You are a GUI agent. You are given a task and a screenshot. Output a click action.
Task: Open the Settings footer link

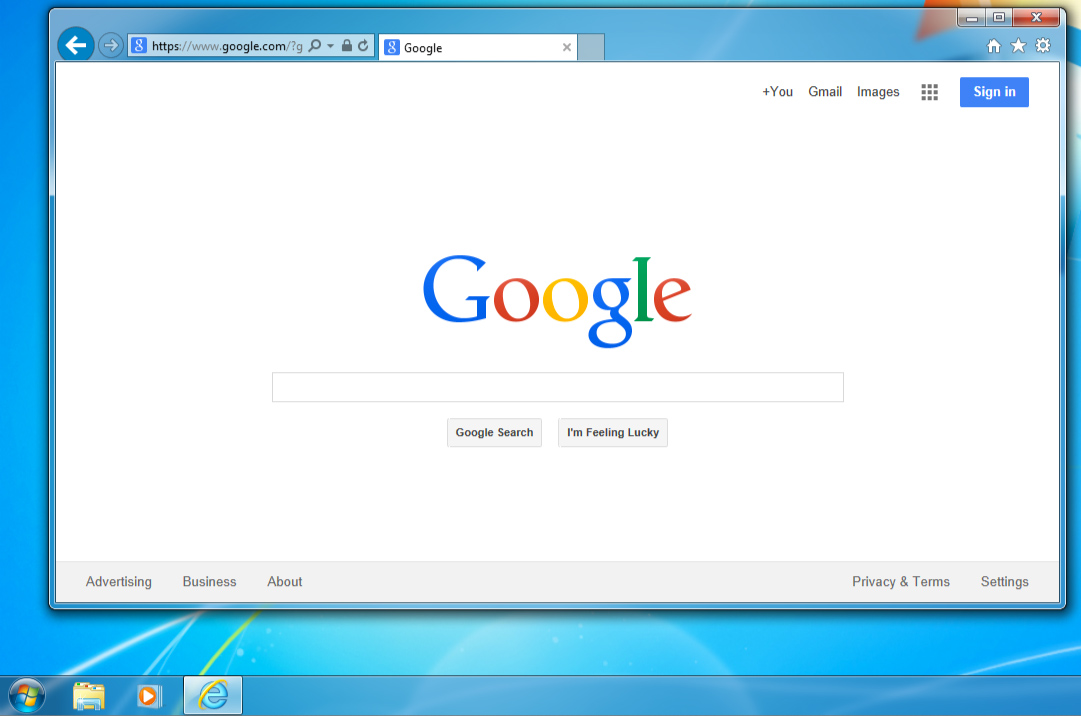[1004, 582]
